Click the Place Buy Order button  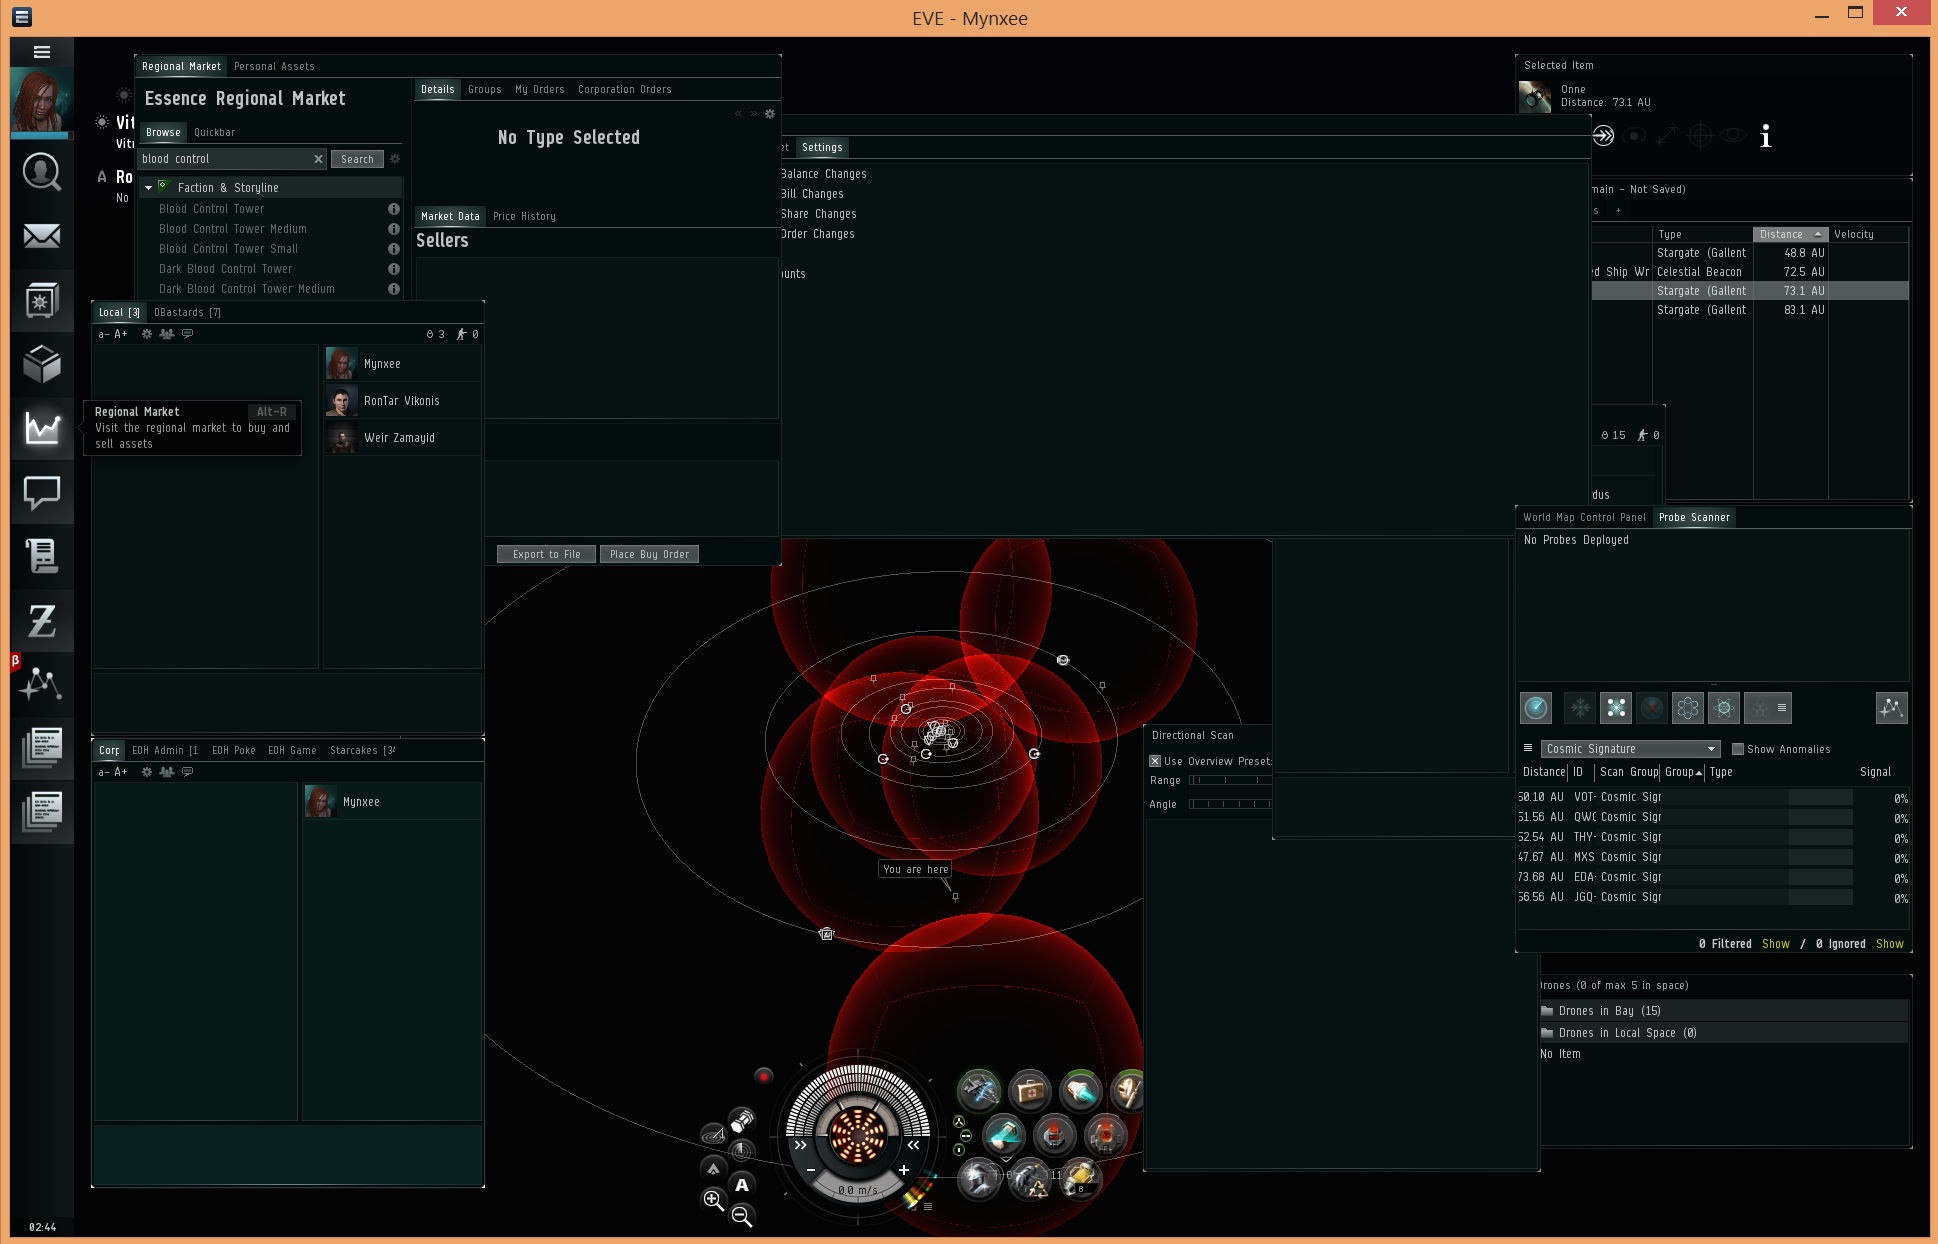(x=649, y=554)
